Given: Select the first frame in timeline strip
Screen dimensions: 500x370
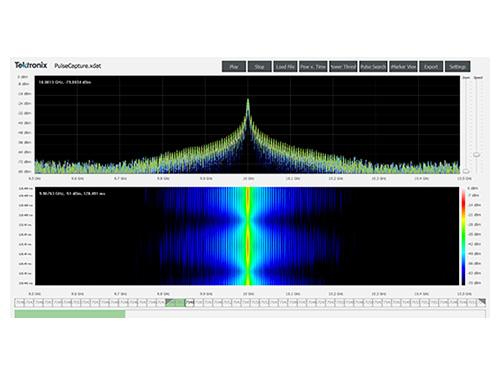Looking at the screenshot, I should pos(19,303).
